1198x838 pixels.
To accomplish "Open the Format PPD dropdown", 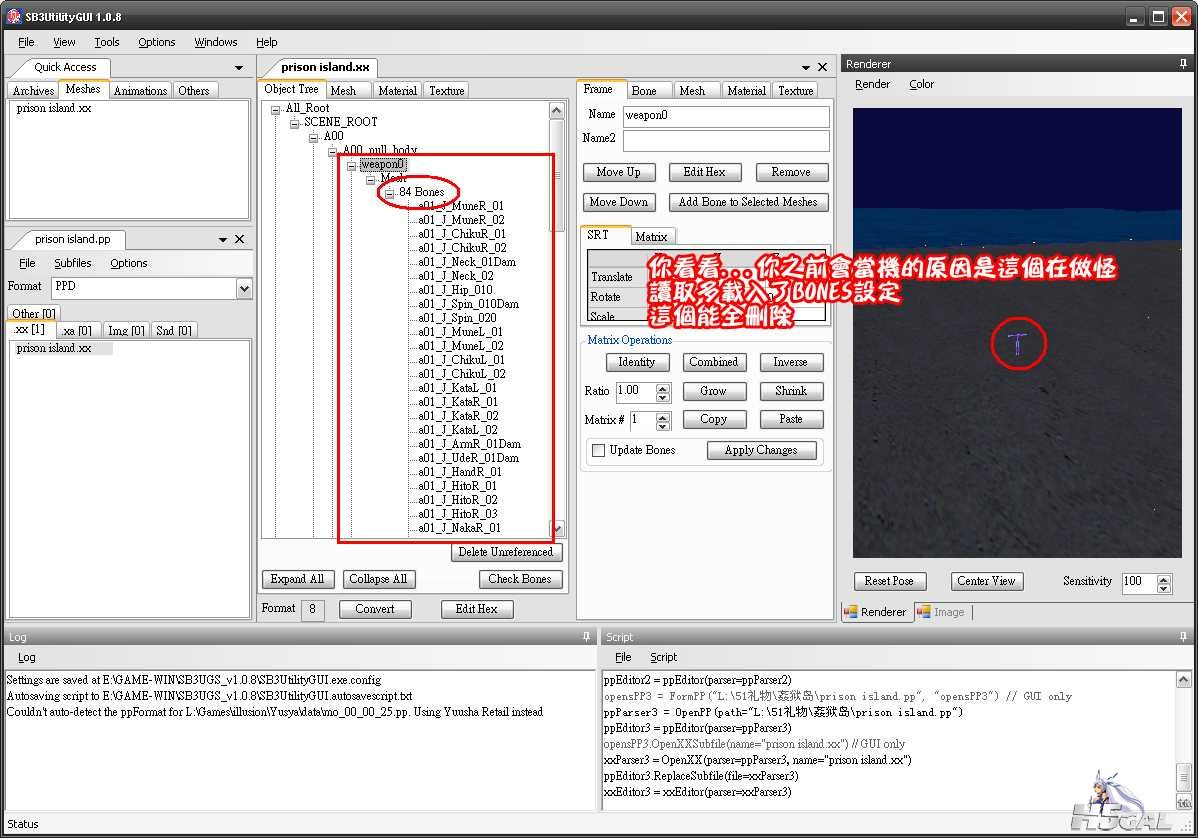I will [244, 288].
